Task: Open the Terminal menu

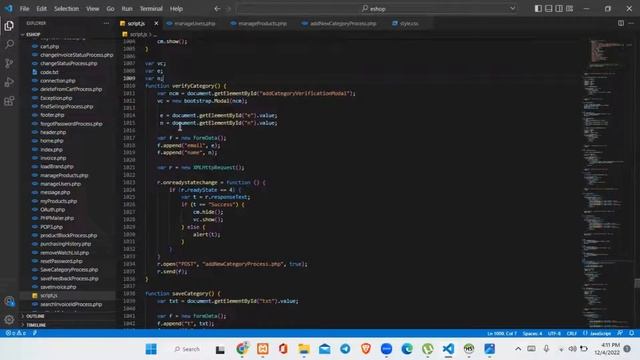Action: tap(151, 9)
